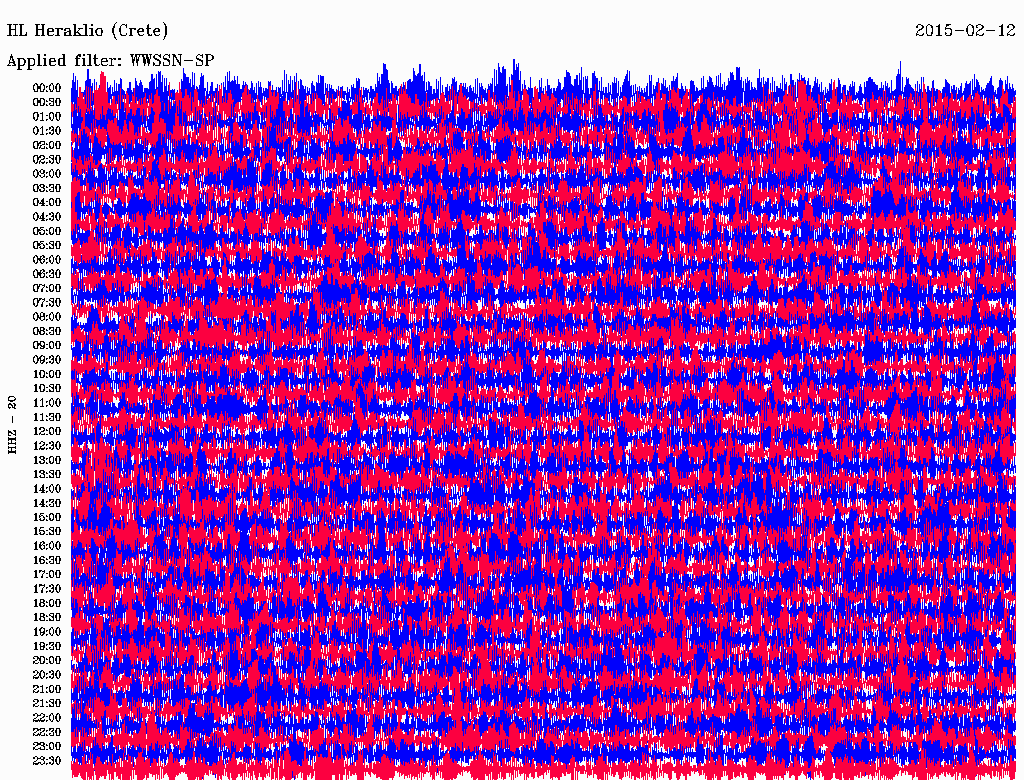Select the 22:00 time row label
Screen dimensions: 1024x780
[47, 718]
